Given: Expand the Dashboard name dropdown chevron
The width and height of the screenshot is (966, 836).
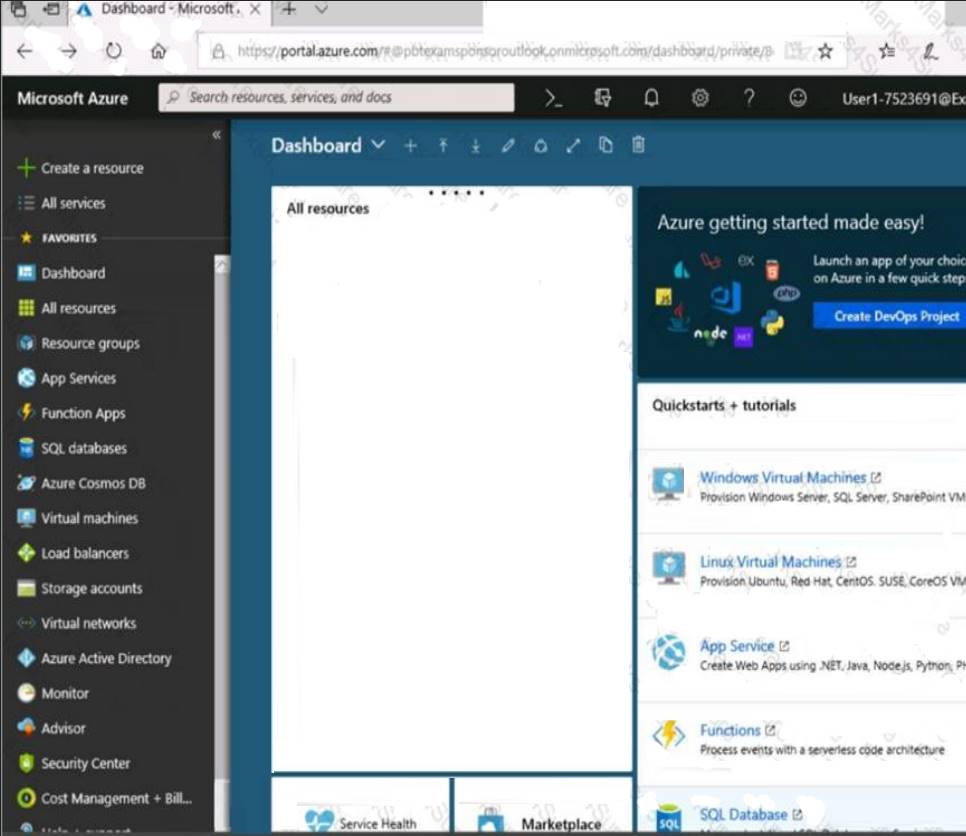Looking at the screenshot, I should 378,145.
